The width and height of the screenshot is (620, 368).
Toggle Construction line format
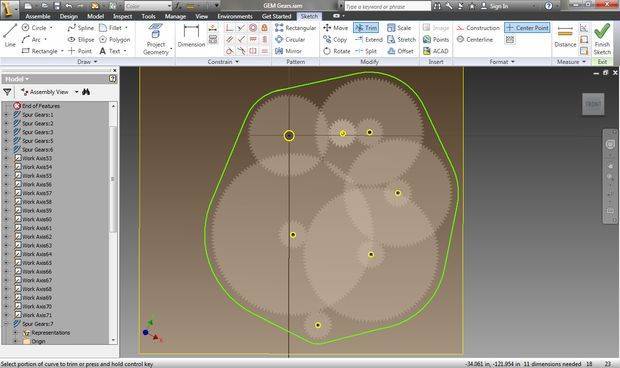pos(478,28)
